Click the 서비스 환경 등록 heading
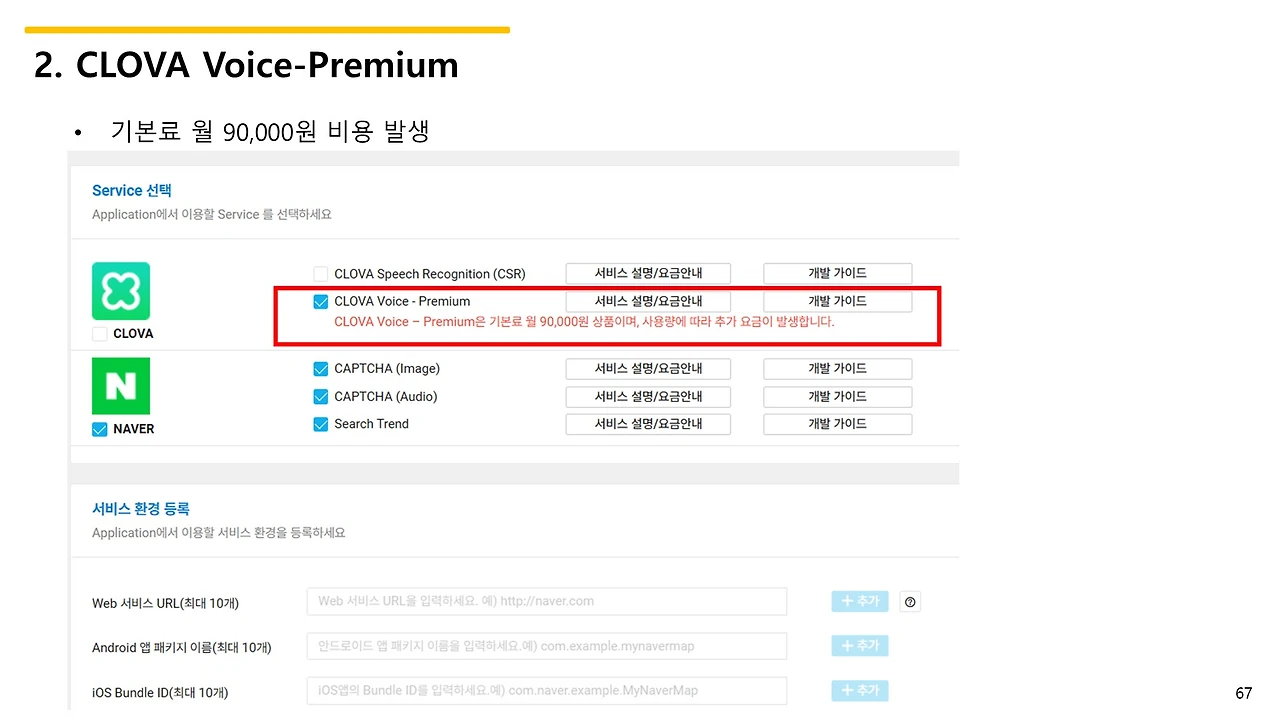The height and width of the screenshot is (720, 1280). [x=141, y=509]
